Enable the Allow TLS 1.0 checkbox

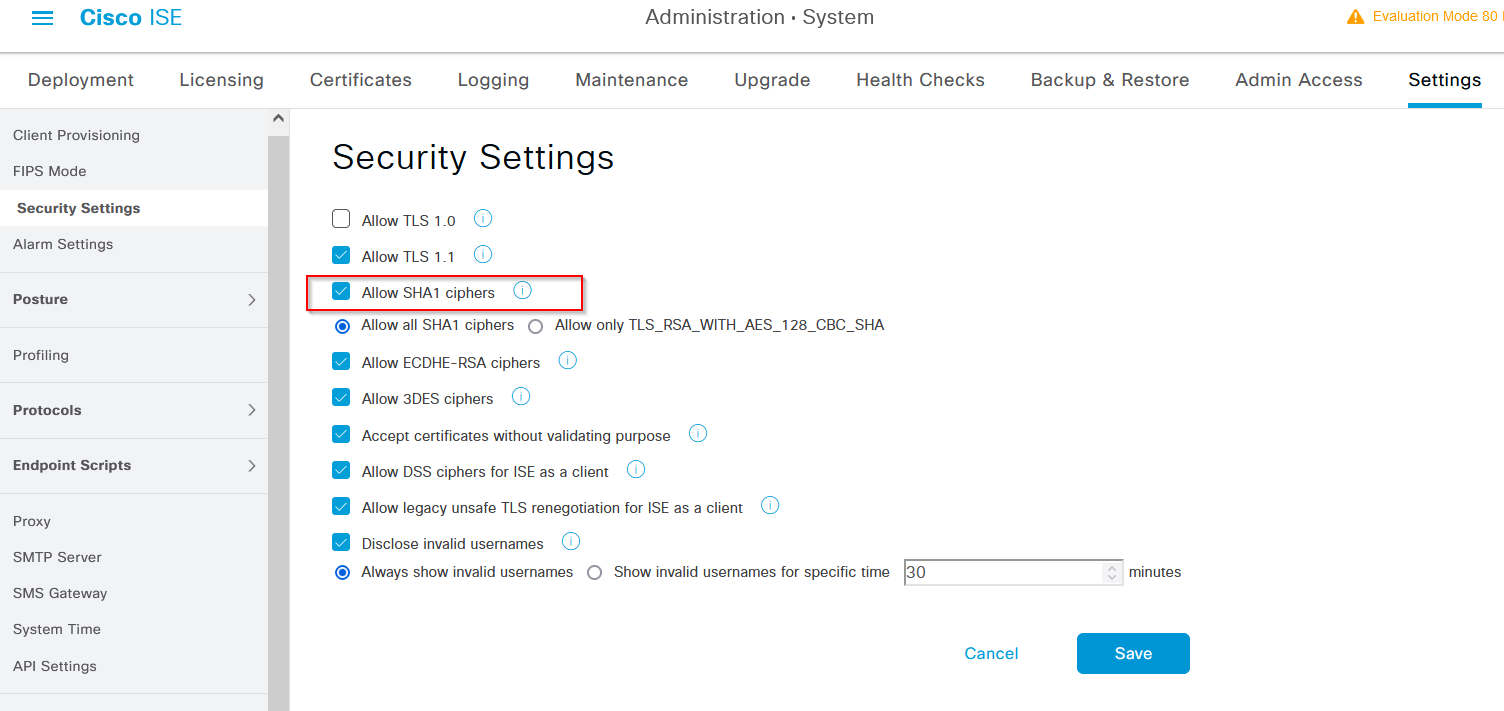(x=341, y=219)
